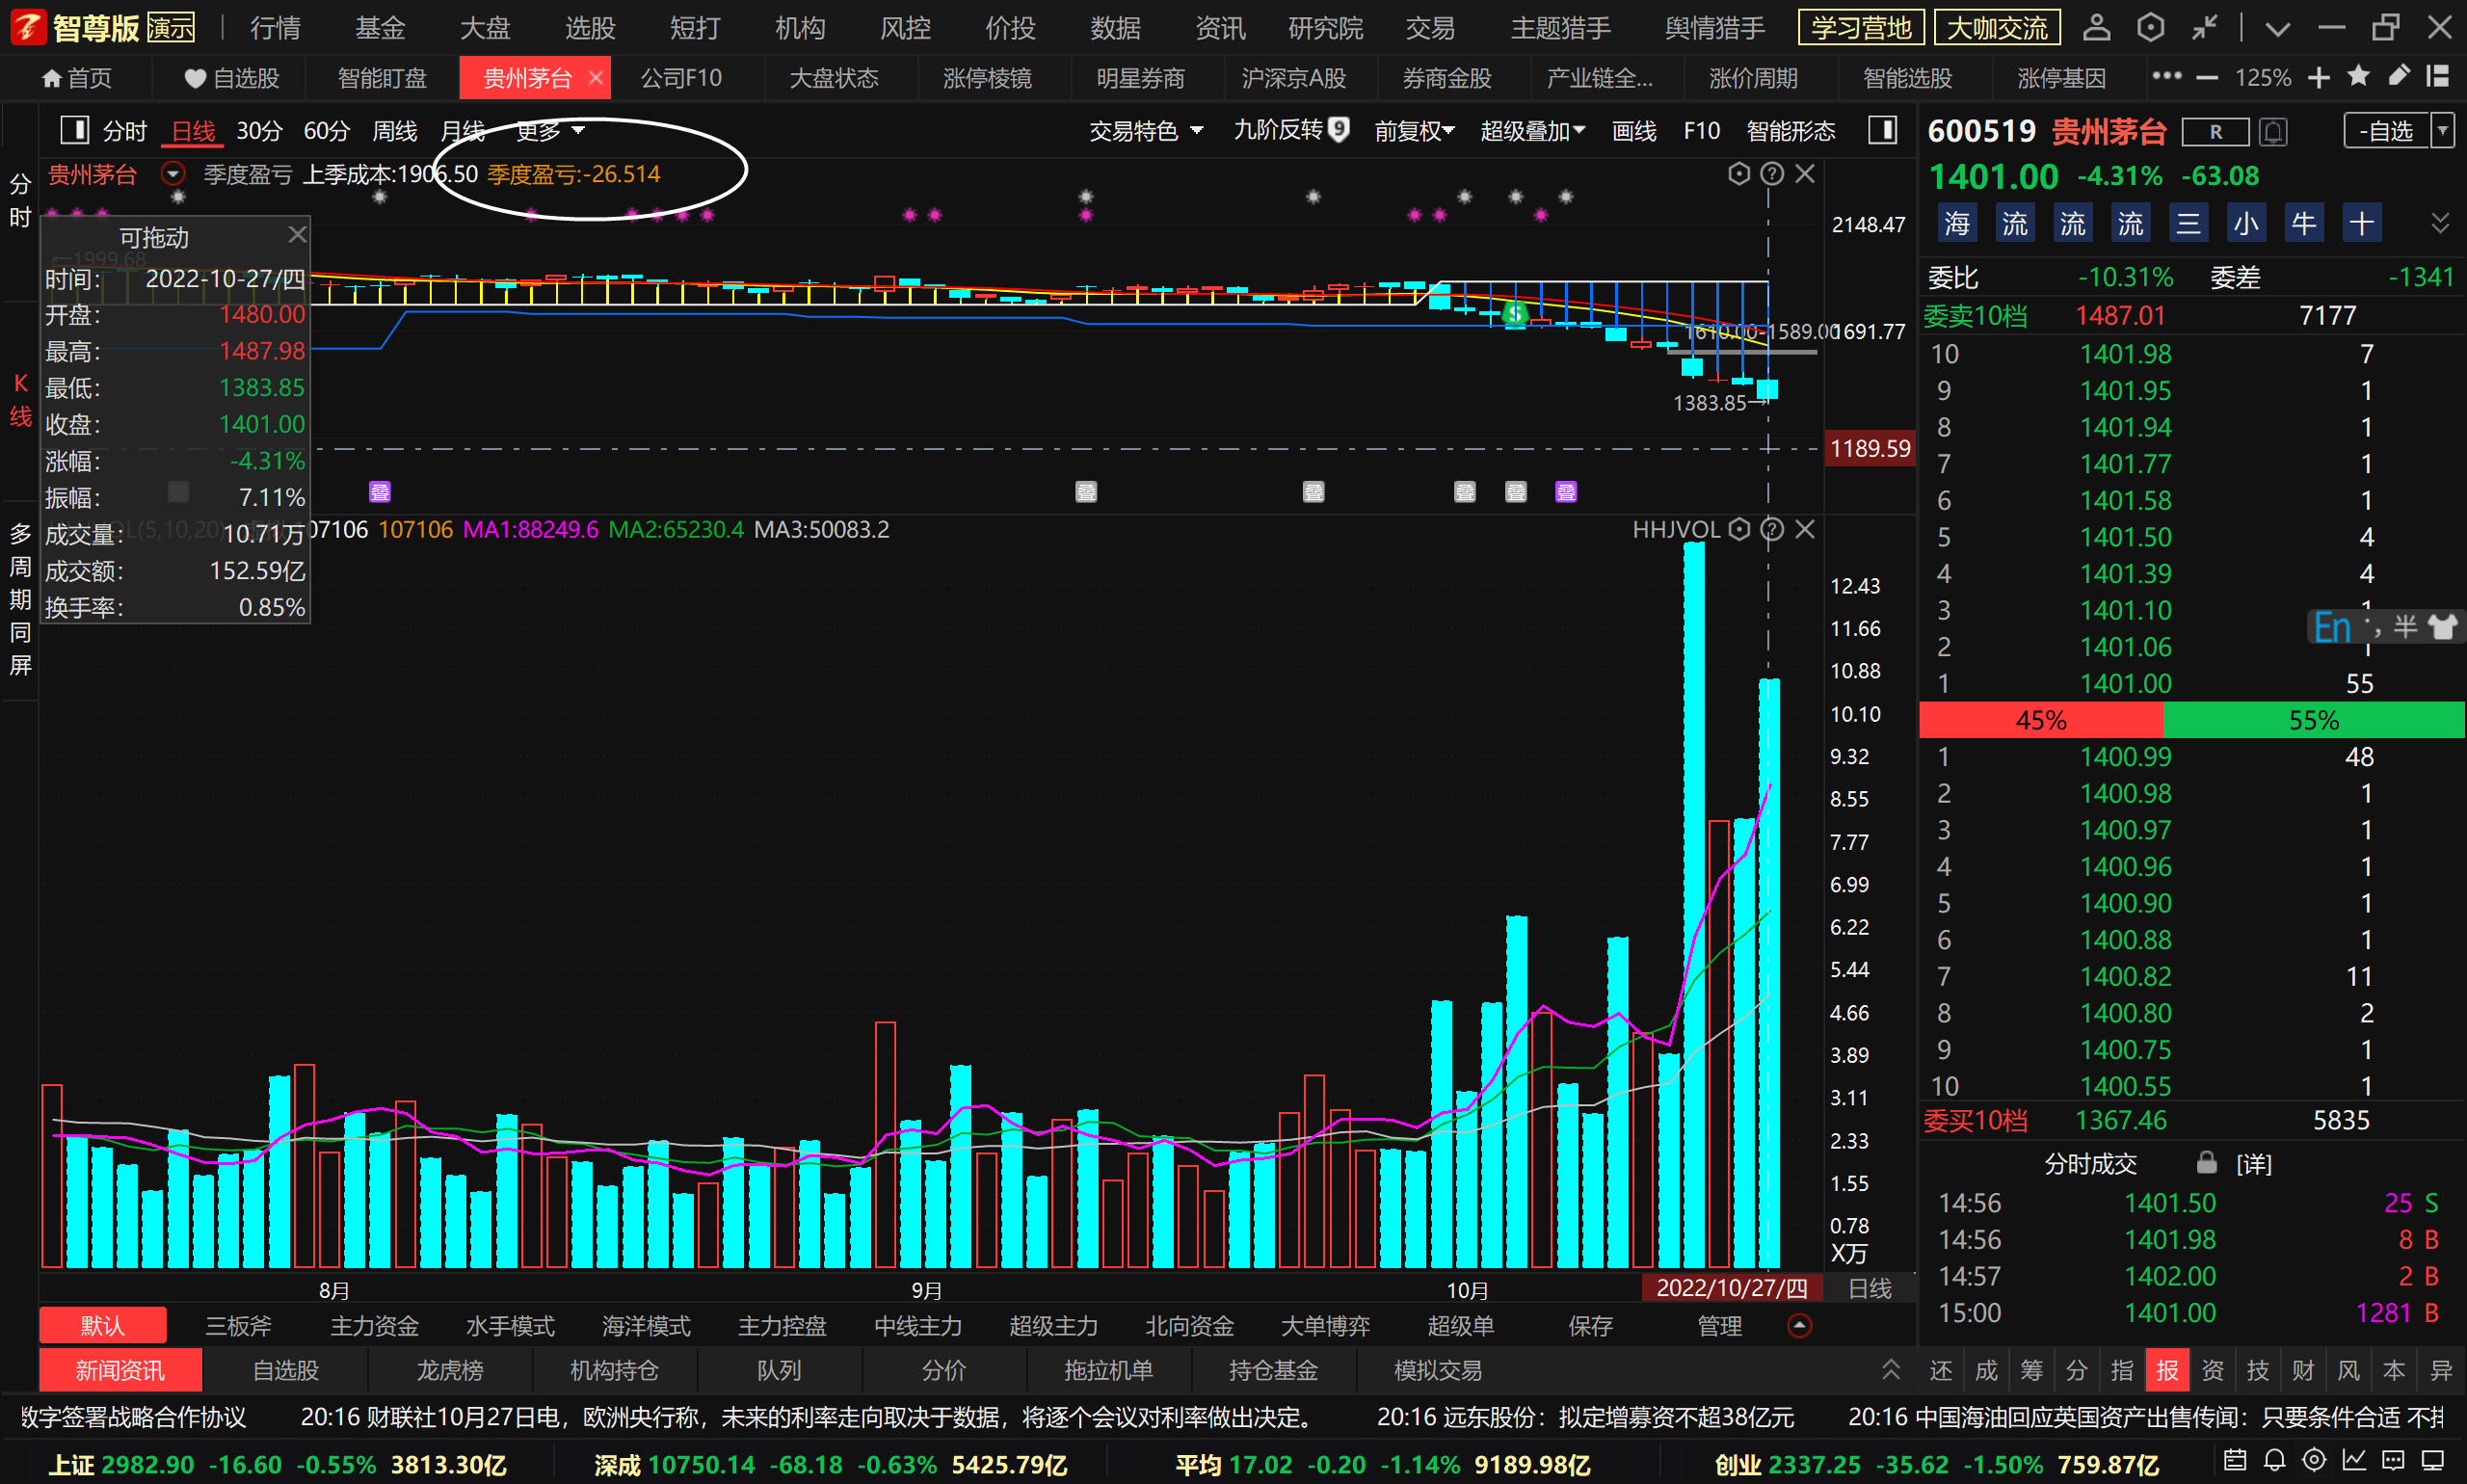Open HHJVOL indicator help icon
This screenshot has height=1484, width=2467.
click(x=1771, y=529)
